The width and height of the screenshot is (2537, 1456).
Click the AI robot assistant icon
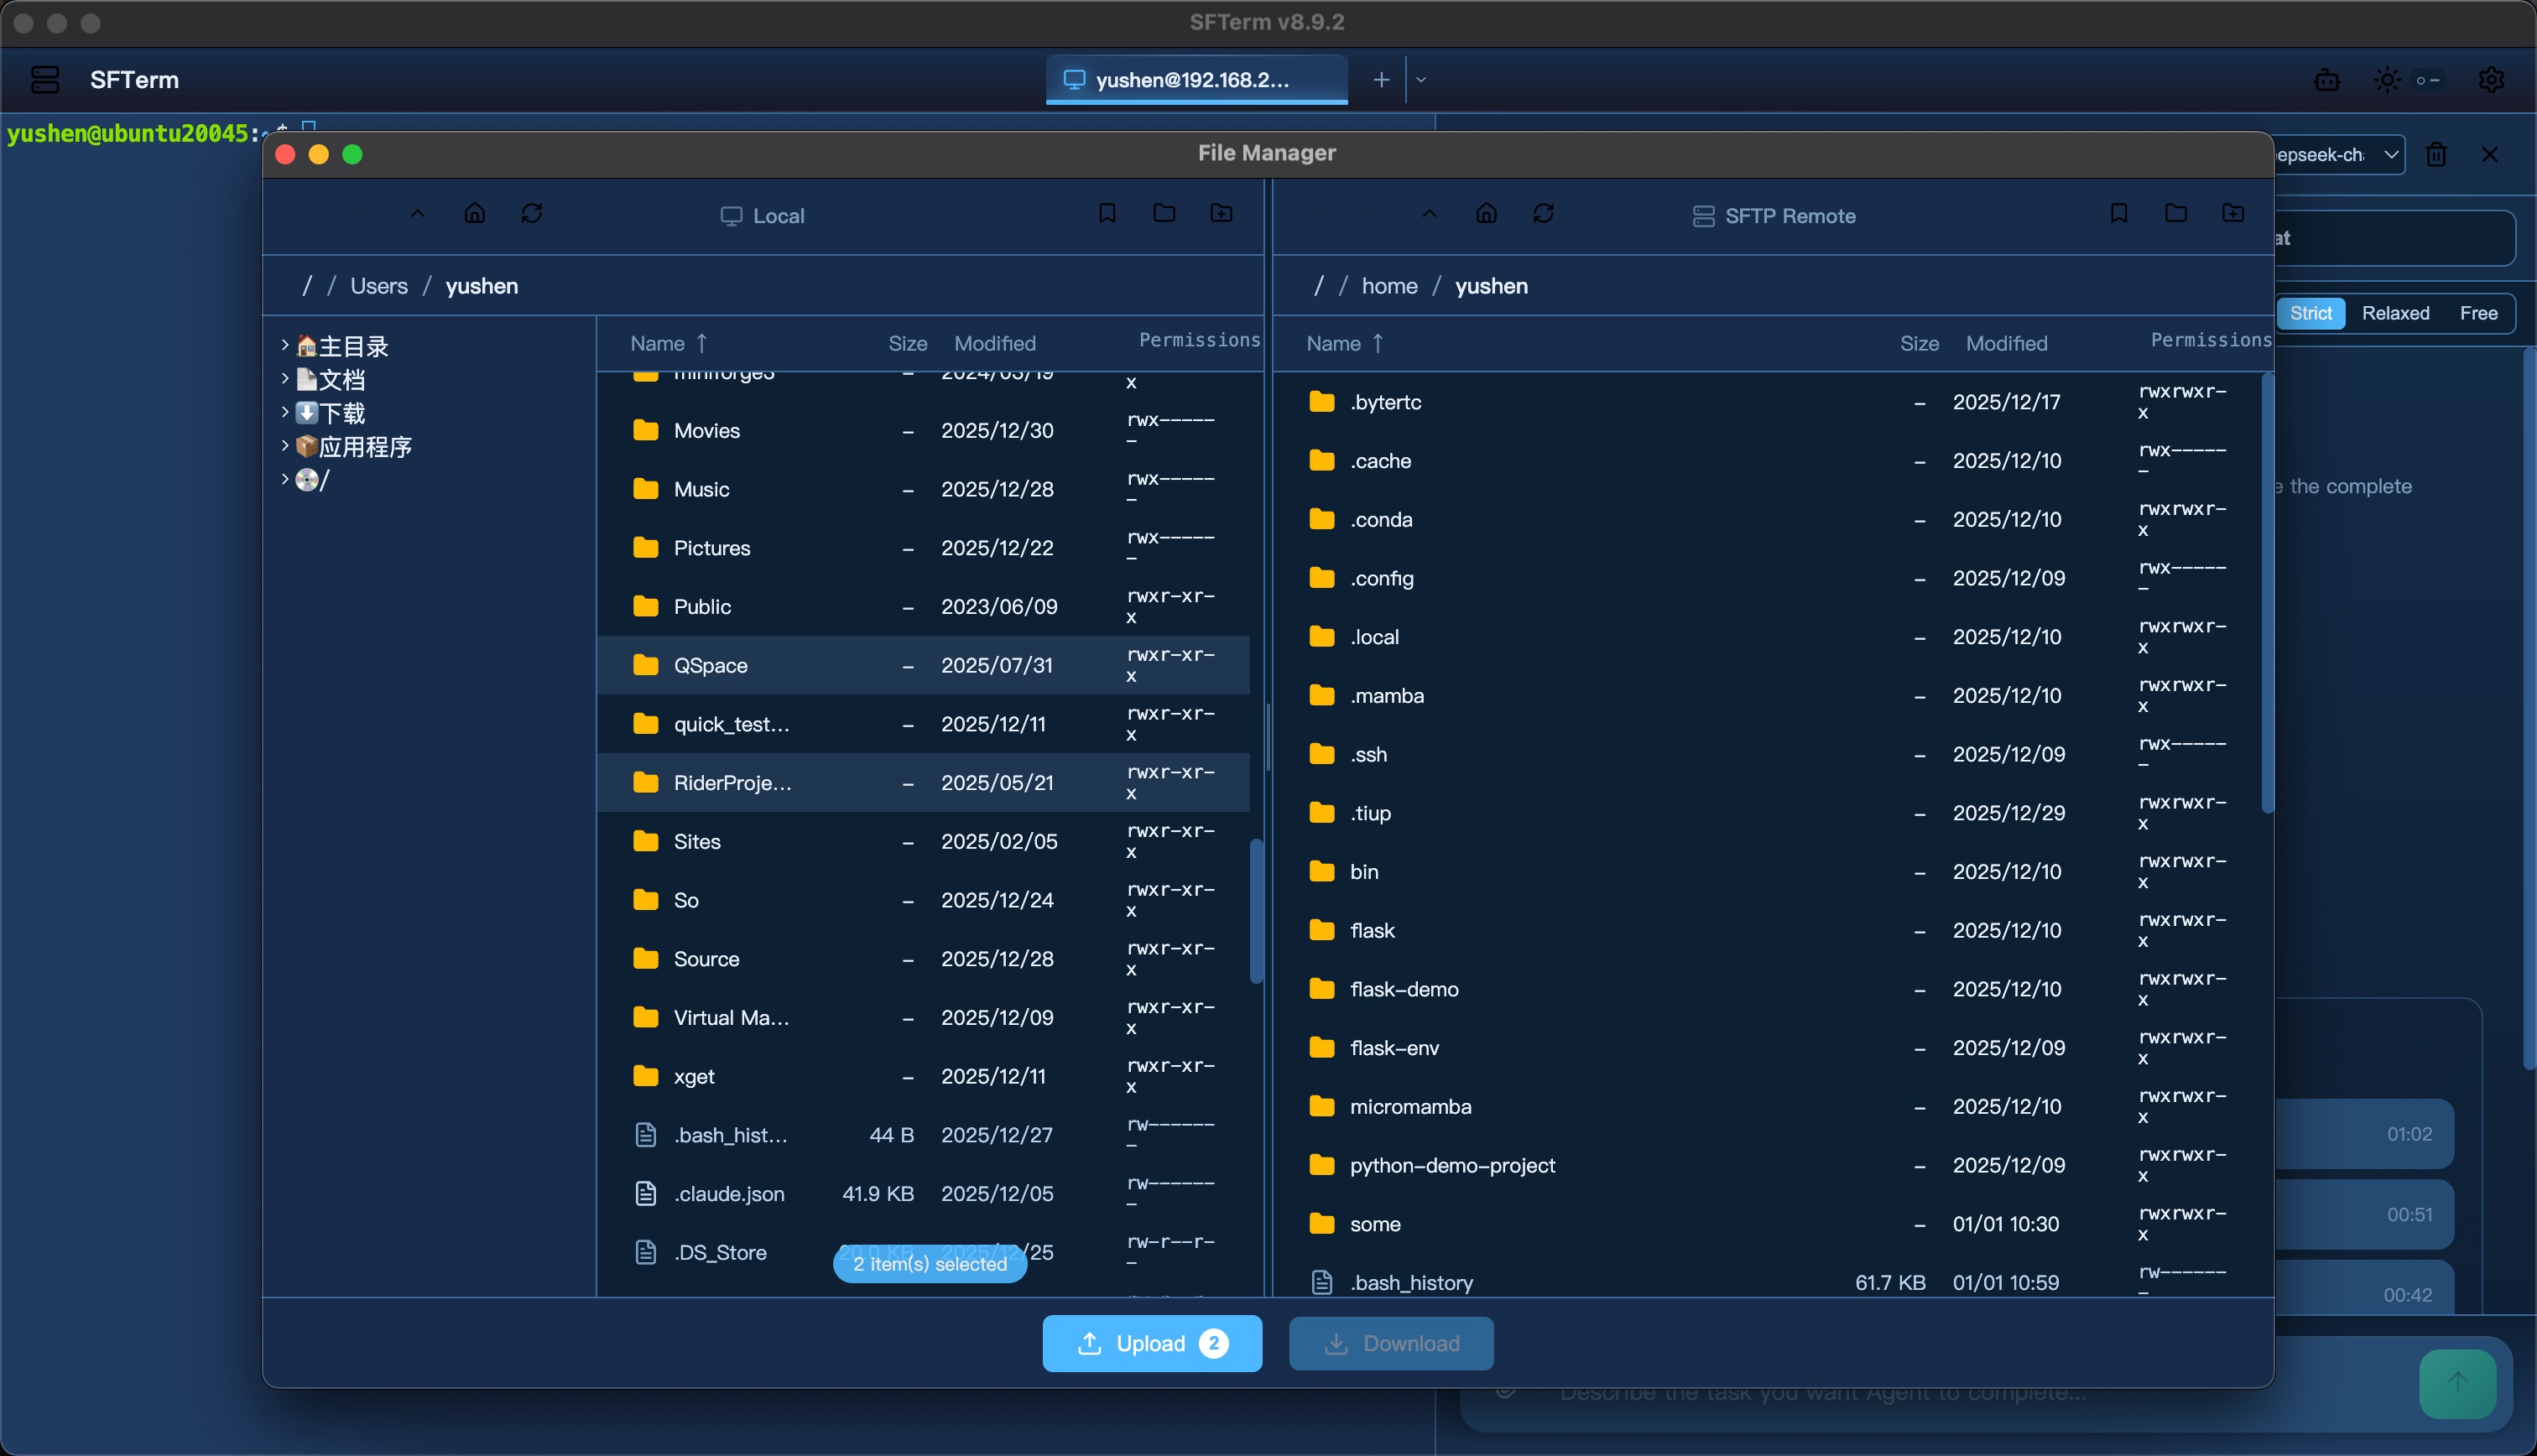point(2328,80)
